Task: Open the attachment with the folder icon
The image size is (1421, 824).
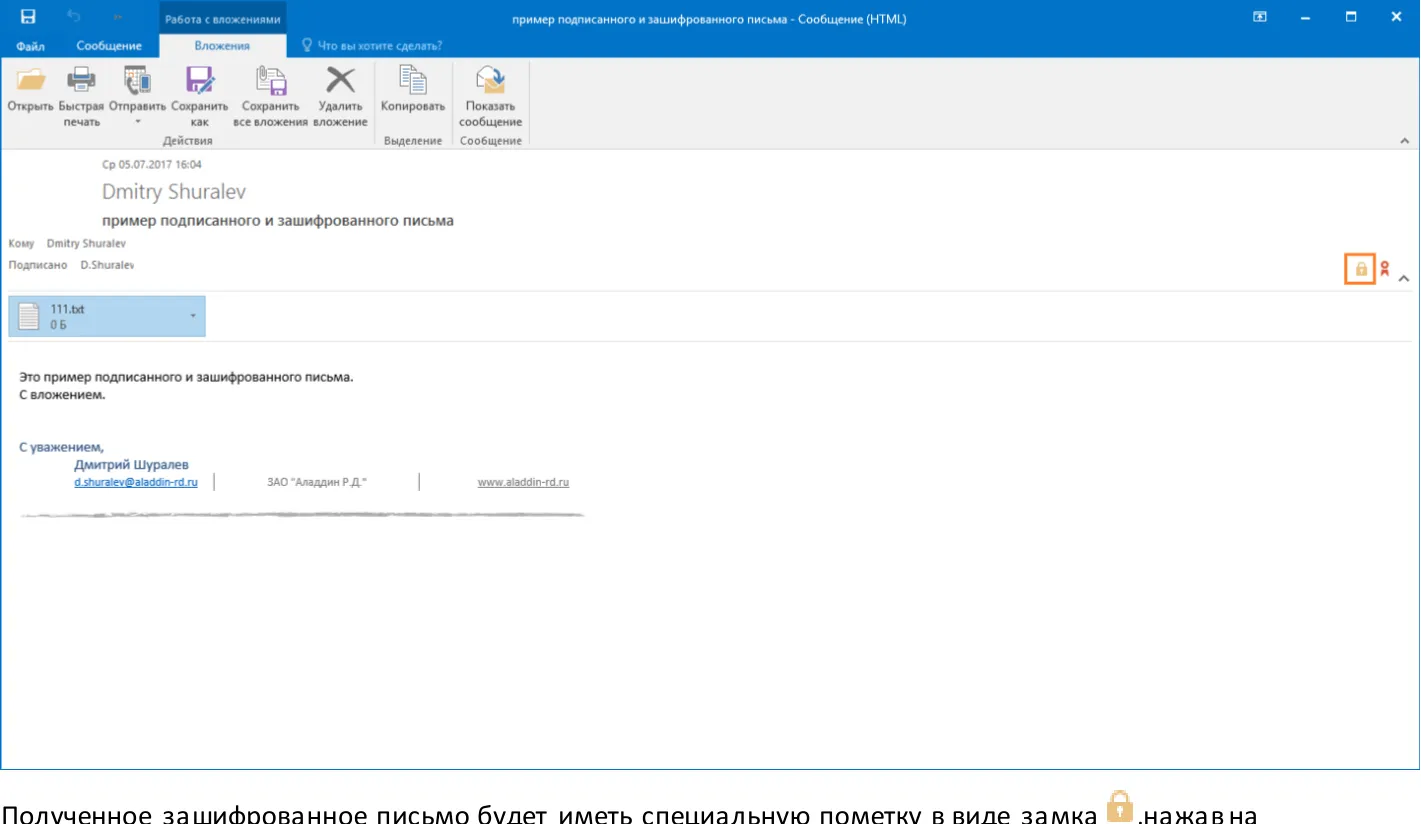Action: coord(30,90)
